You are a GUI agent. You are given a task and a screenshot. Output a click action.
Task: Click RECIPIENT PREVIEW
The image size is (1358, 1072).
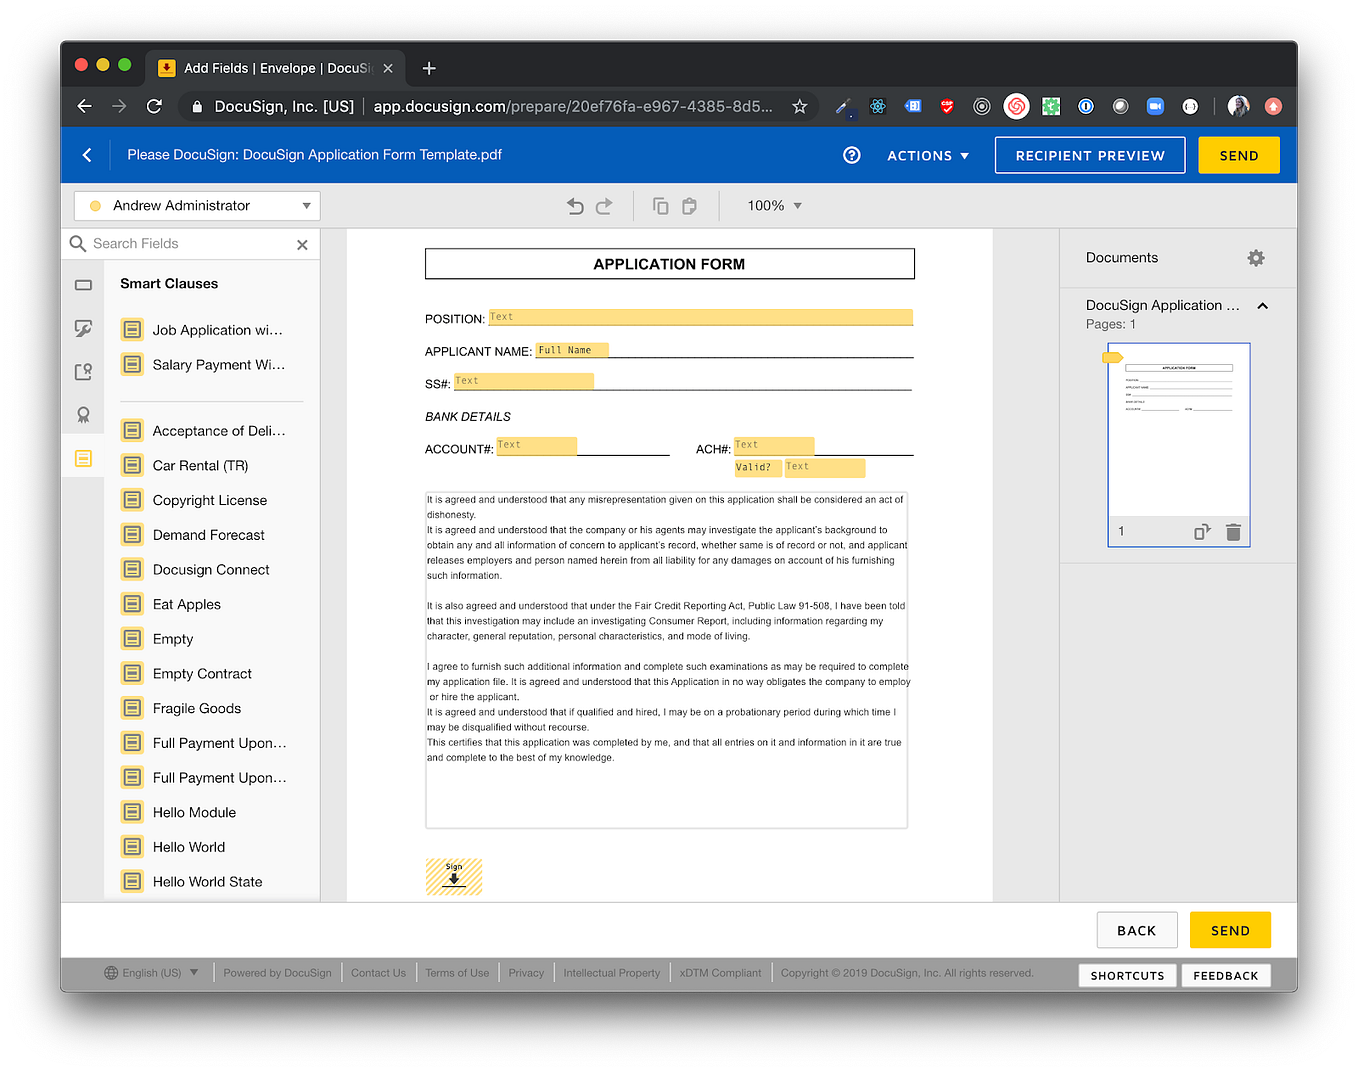1089,155
